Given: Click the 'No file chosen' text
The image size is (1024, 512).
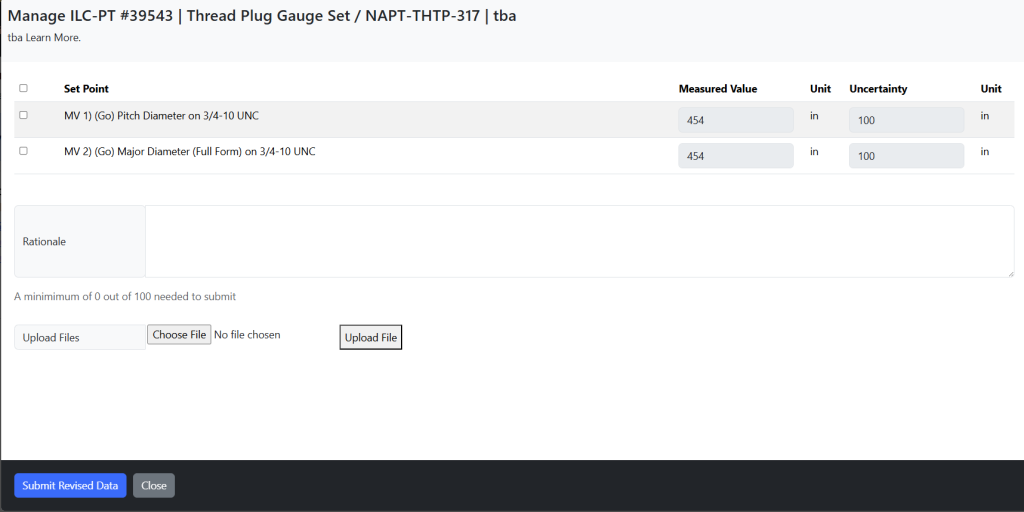Looking at the screenshot, I should point(248,335).
